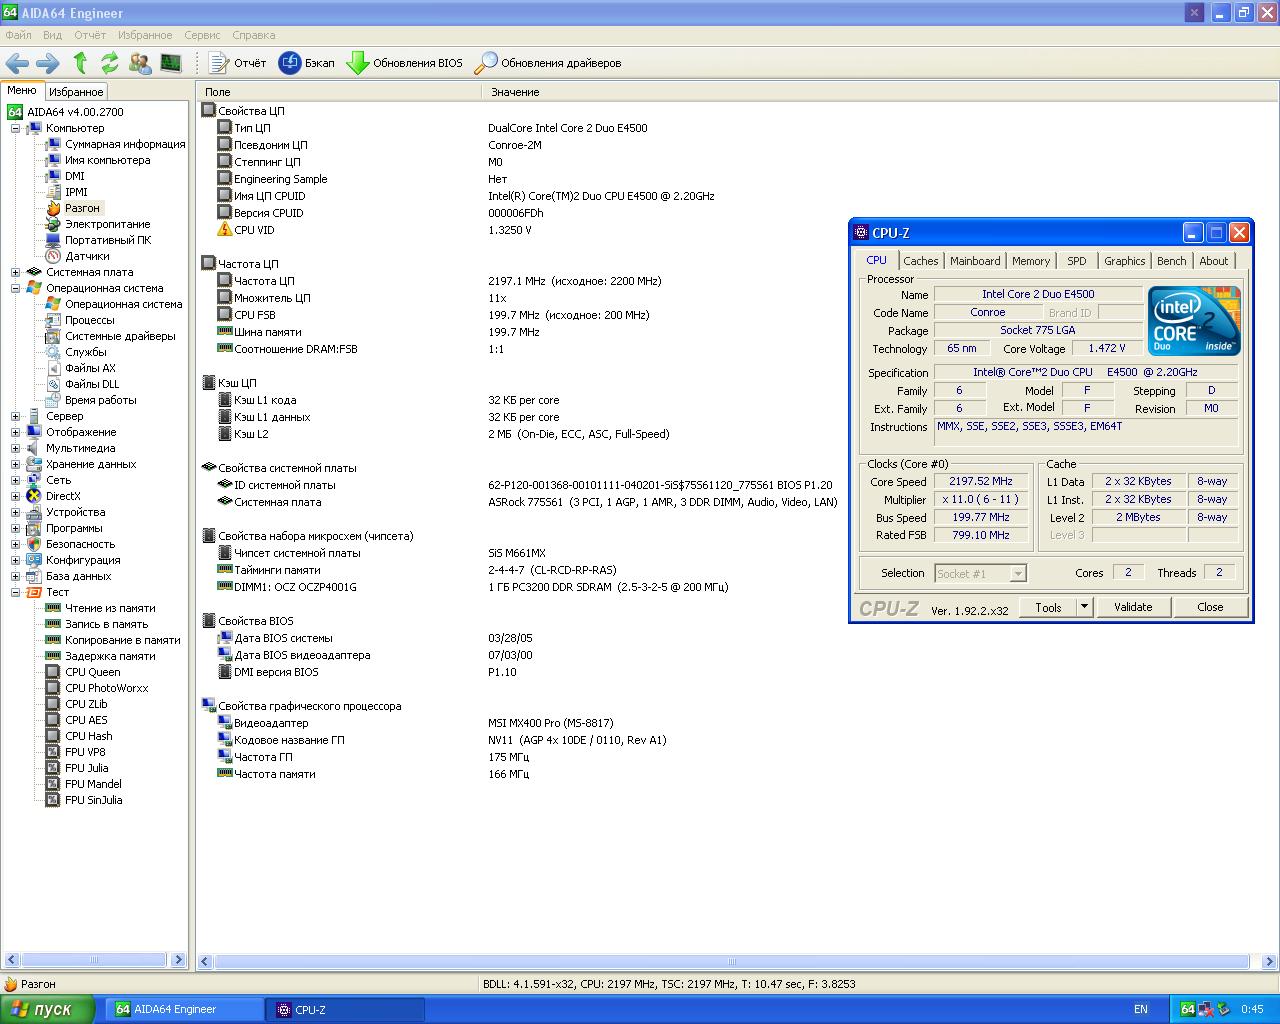Open the Report (Отчёт) toolbar button
The height and width of the screenshot is (1024, 1280).
tap(238, 63)
